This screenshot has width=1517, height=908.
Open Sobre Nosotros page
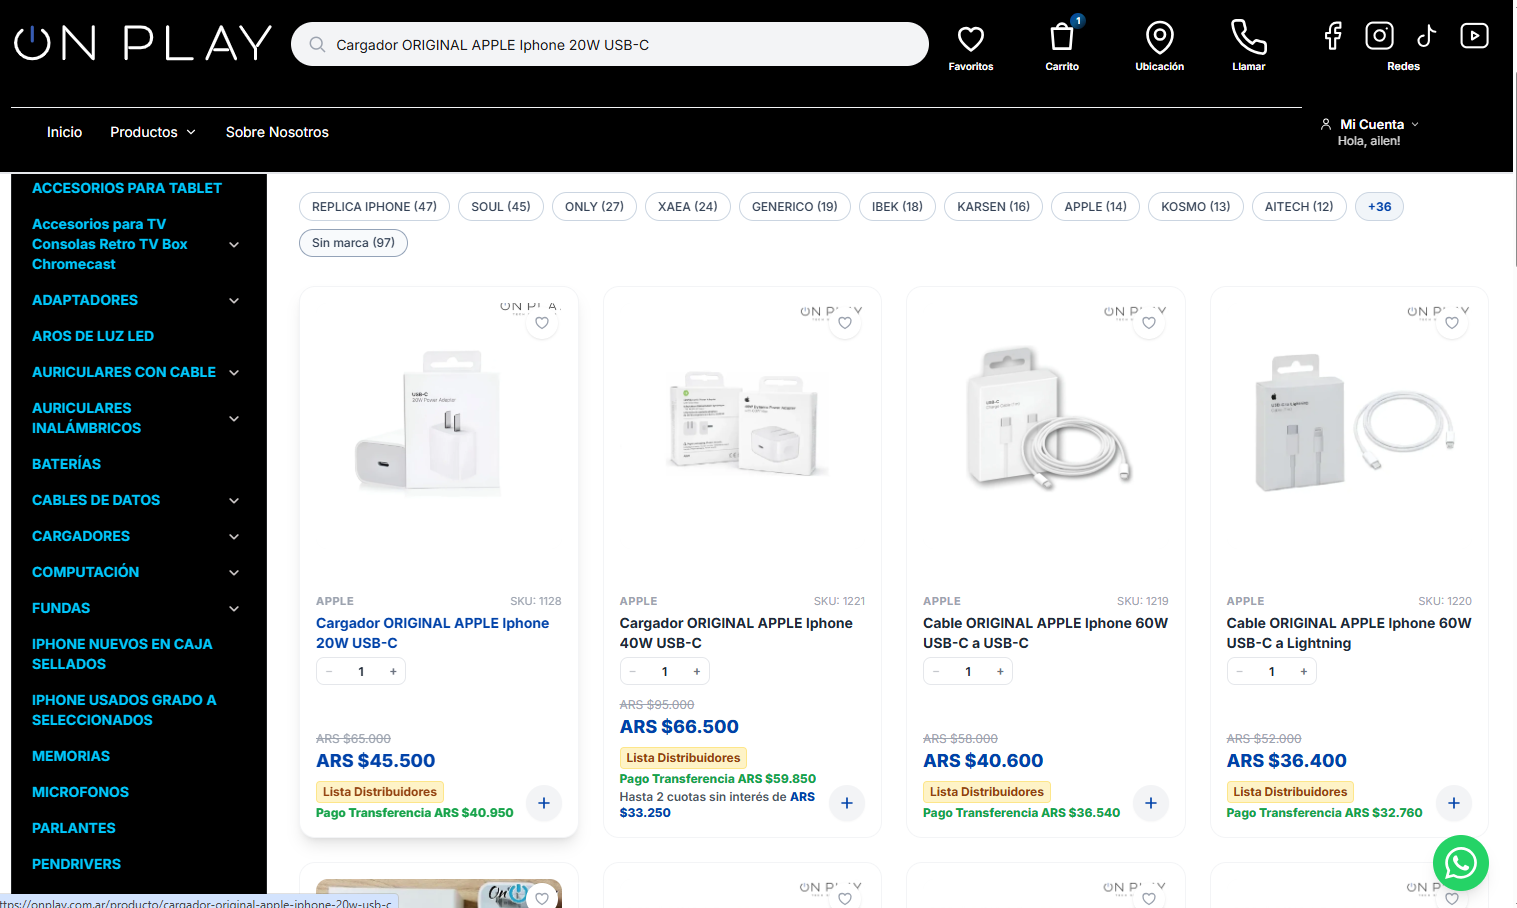pyautogui.click(x=277, y=132)
